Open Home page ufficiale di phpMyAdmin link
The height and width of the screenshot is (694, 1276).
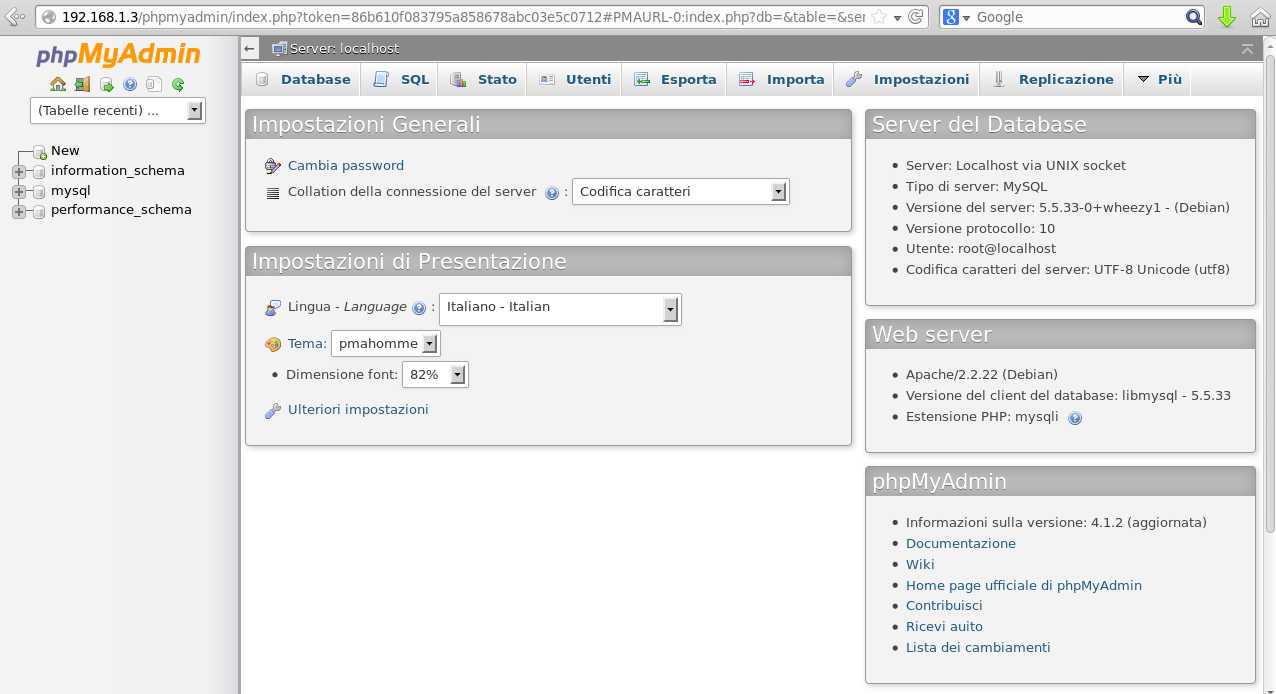[1024, 586]
